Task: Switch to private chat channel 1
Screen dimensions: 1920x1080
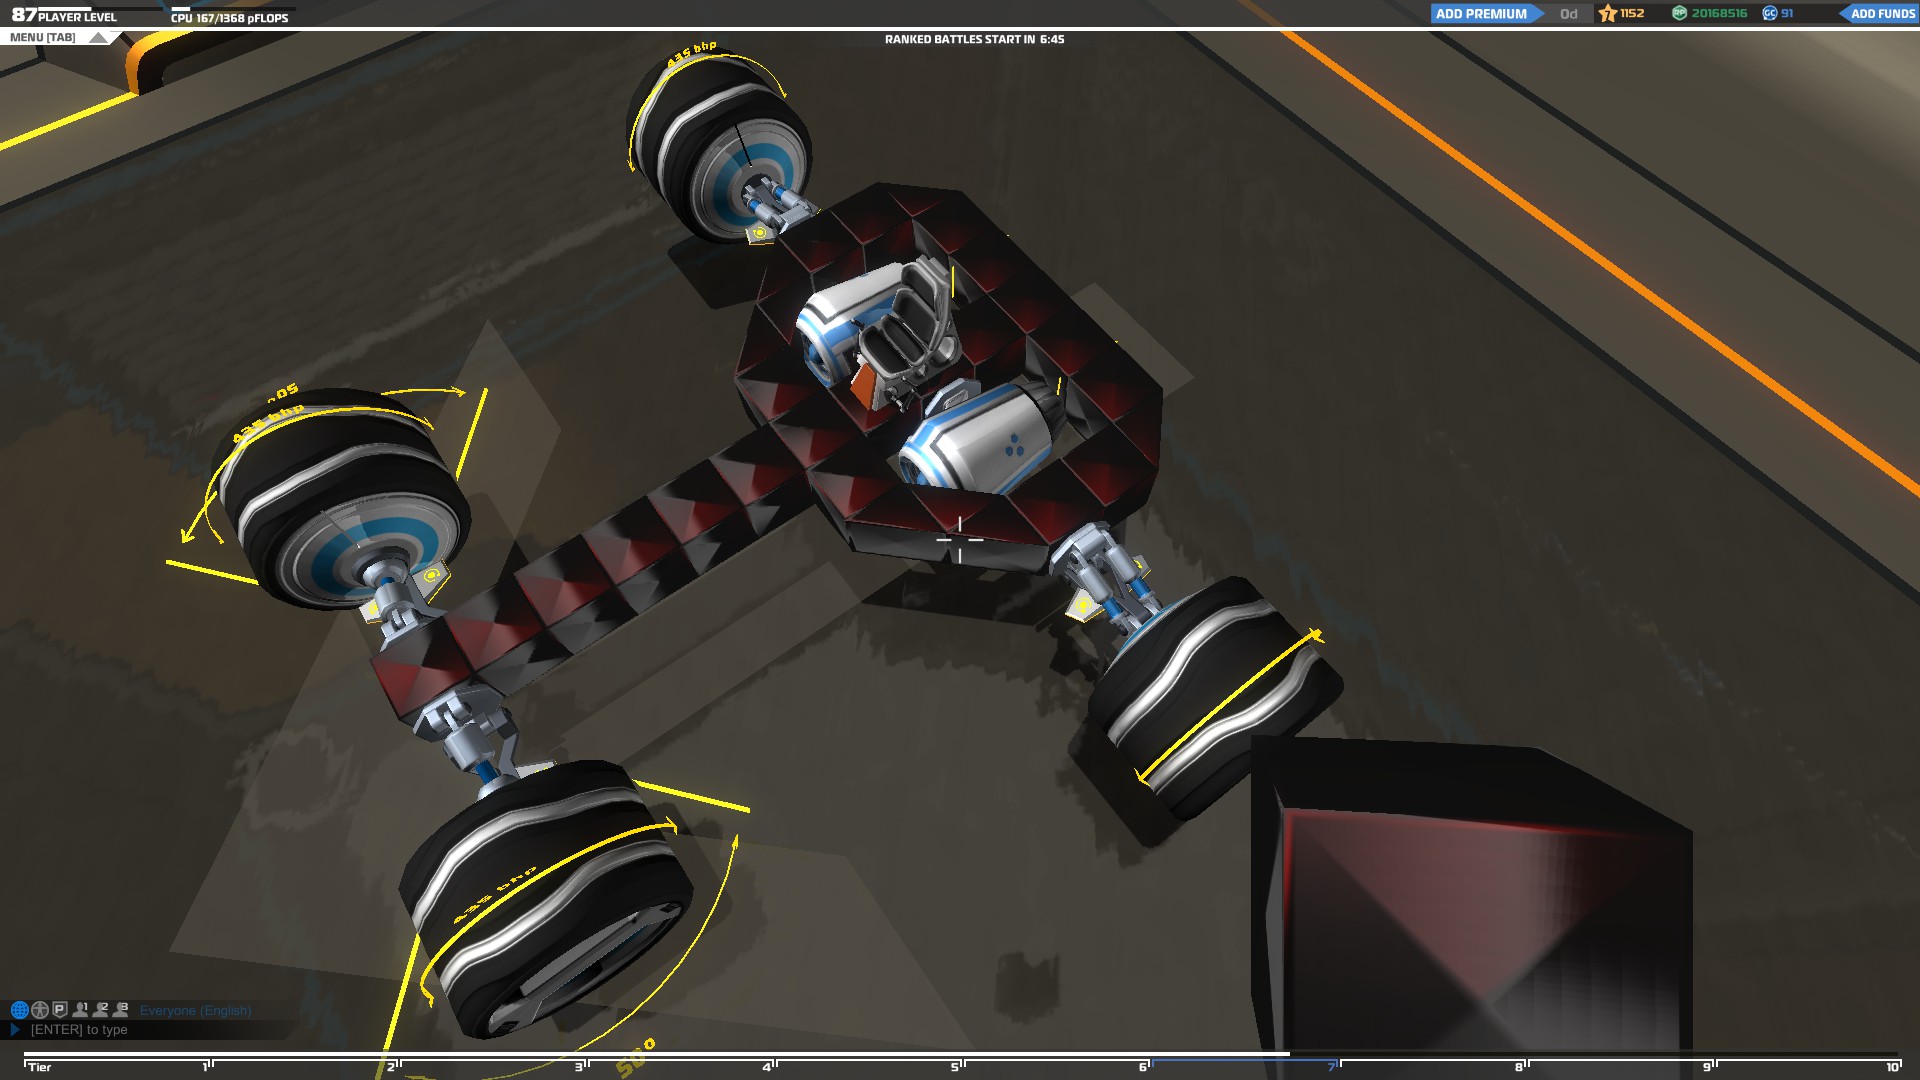Action: 80,1010
